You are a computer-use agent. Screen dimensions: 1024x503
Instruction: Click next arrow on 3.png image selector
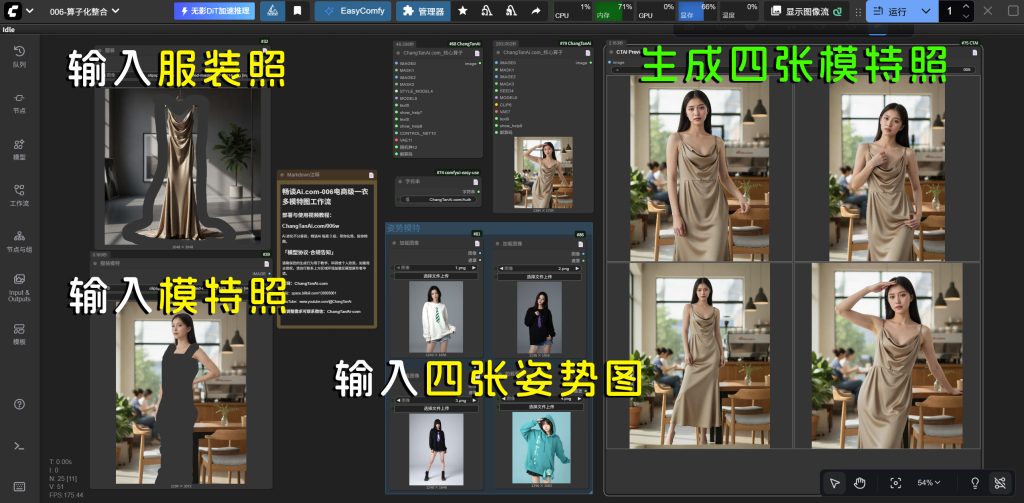(x=475, y=400)
